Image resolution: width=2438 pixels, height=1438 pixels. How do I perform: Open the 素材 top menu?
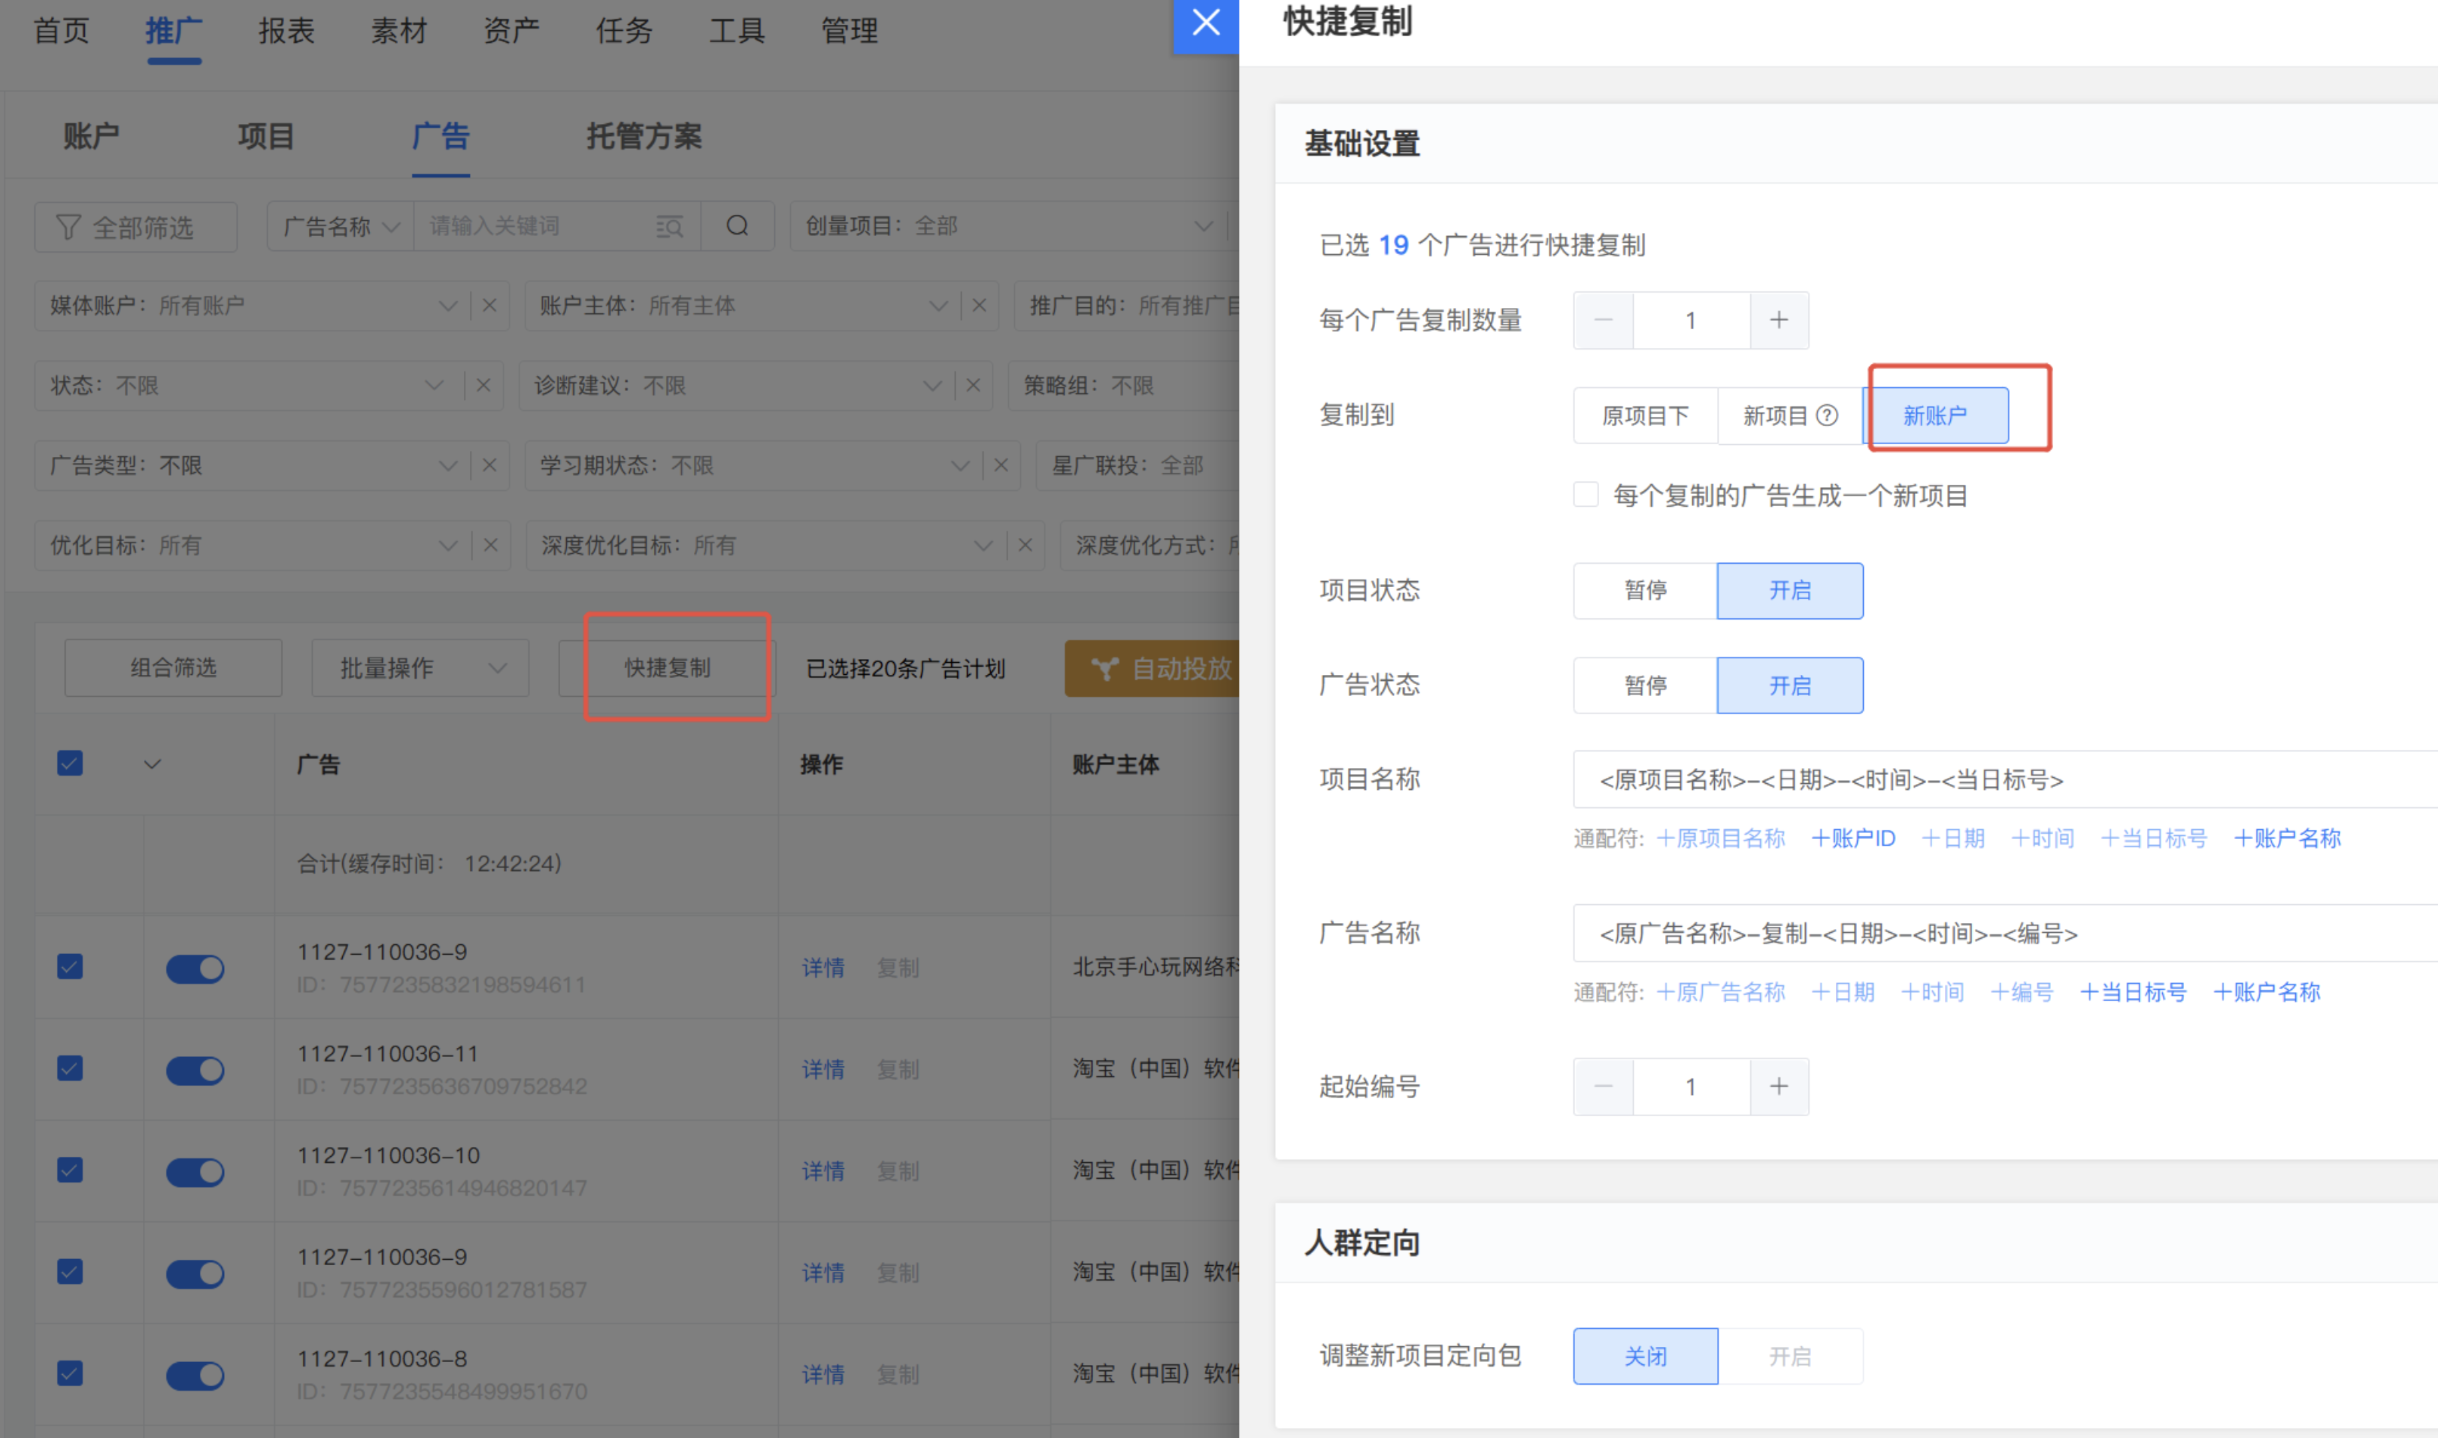(x=399, y=31)
